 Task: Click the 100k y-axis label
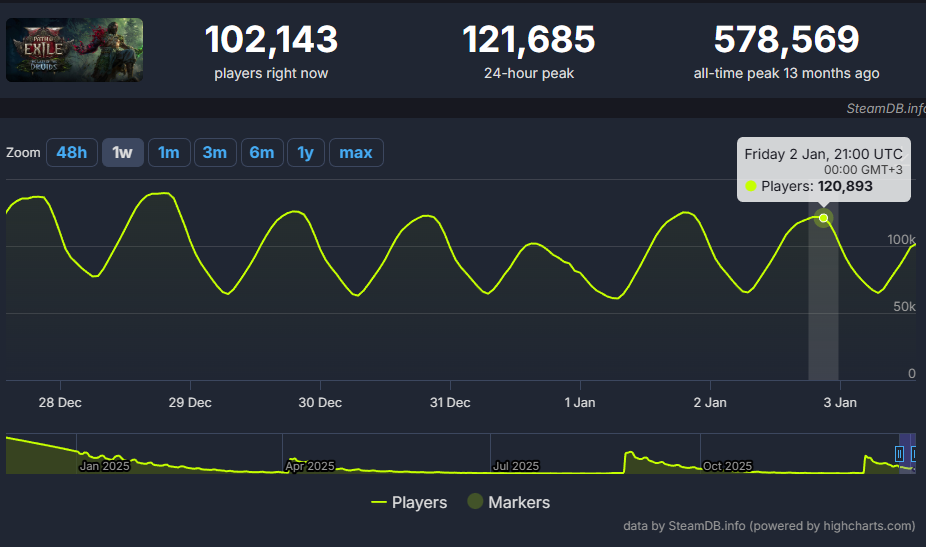click(901, 239)
